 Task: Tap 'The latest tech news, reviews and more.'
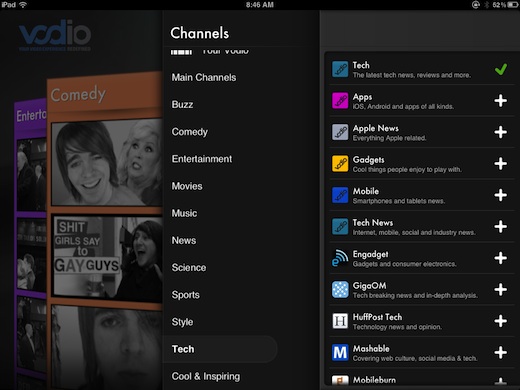coord(412,75)
